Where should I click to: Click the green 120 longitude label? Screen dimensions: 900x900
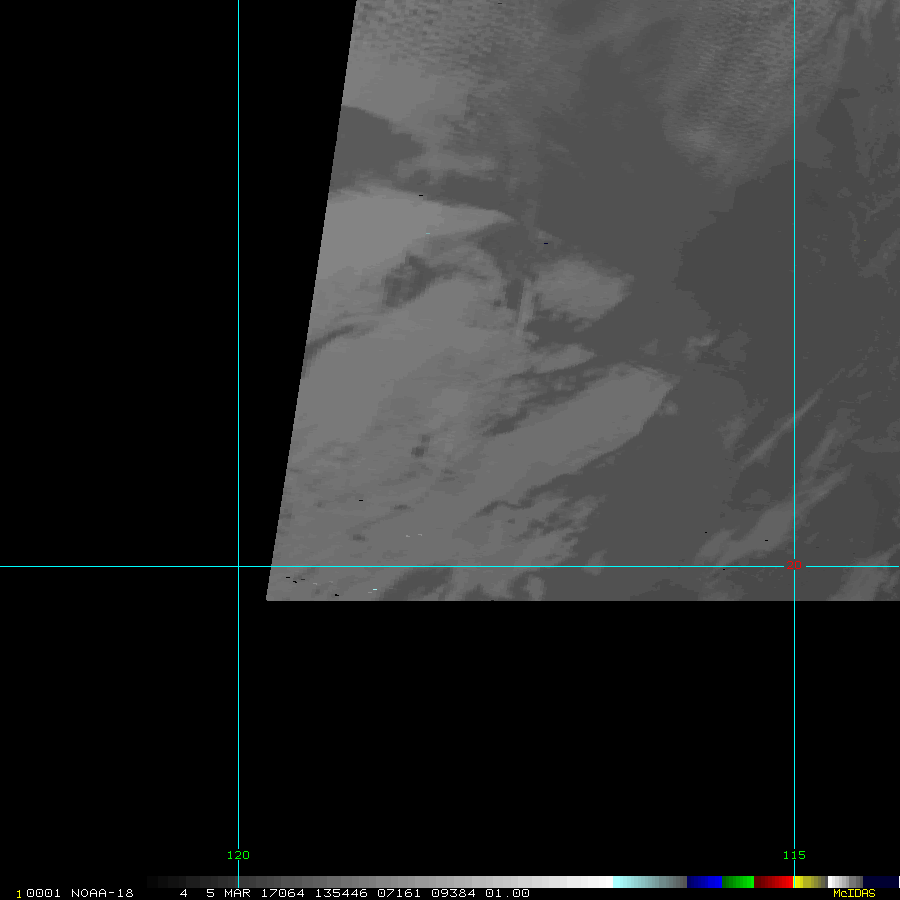(x=238, y=855)
